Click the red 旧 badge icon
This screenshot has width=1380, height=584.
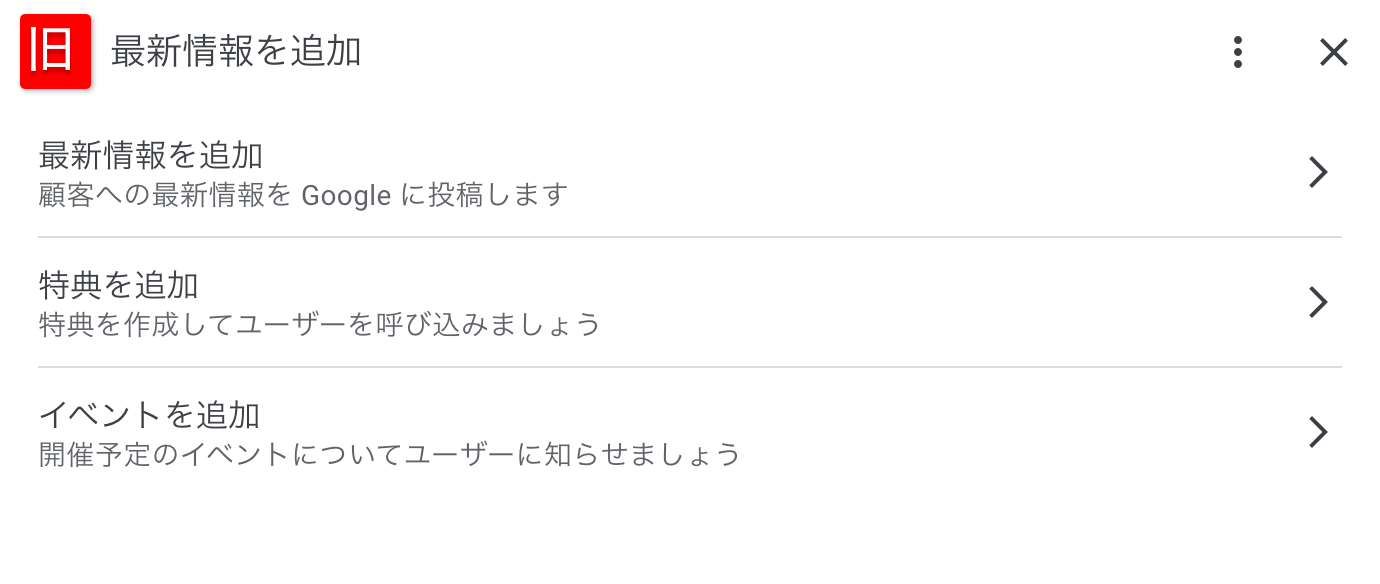(56, 51)
